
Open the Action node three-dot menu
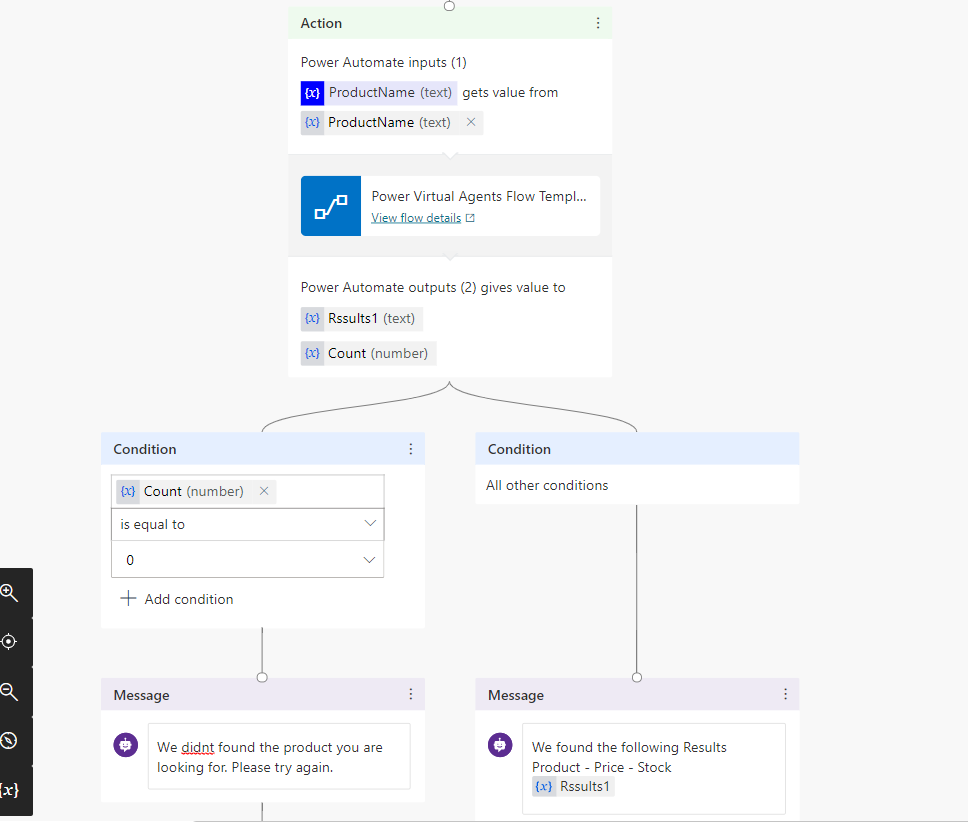[598, 23]
